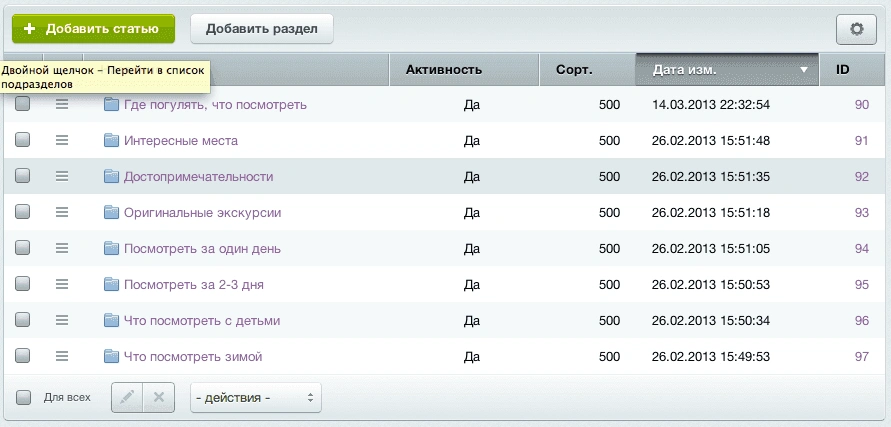Click date 26.02.2013 15:49:53
Screen dimensions: 891x427
[x=711, y=356]
